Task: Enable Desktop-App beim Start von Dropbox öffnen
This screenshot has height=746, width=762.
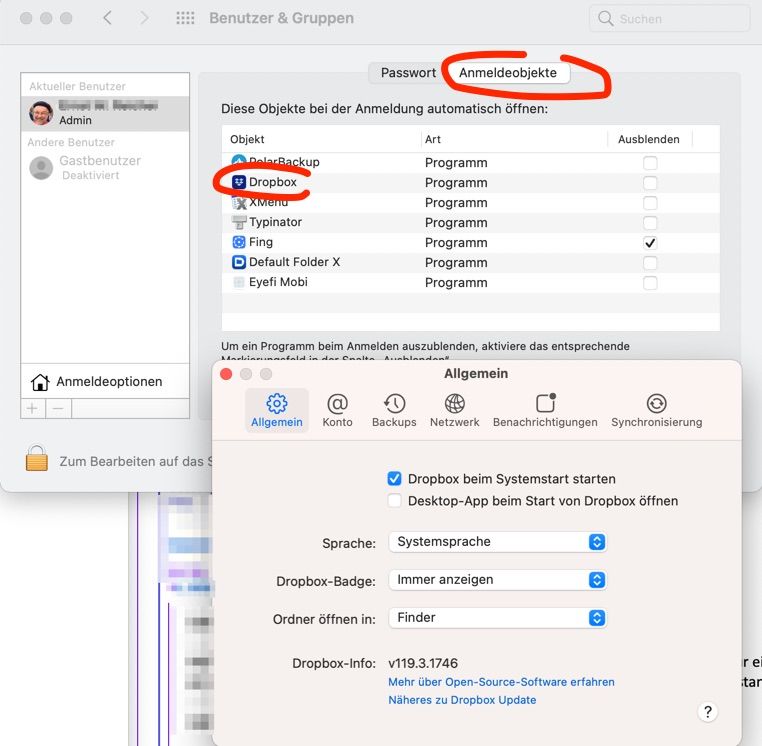Action: coord(394,501)
